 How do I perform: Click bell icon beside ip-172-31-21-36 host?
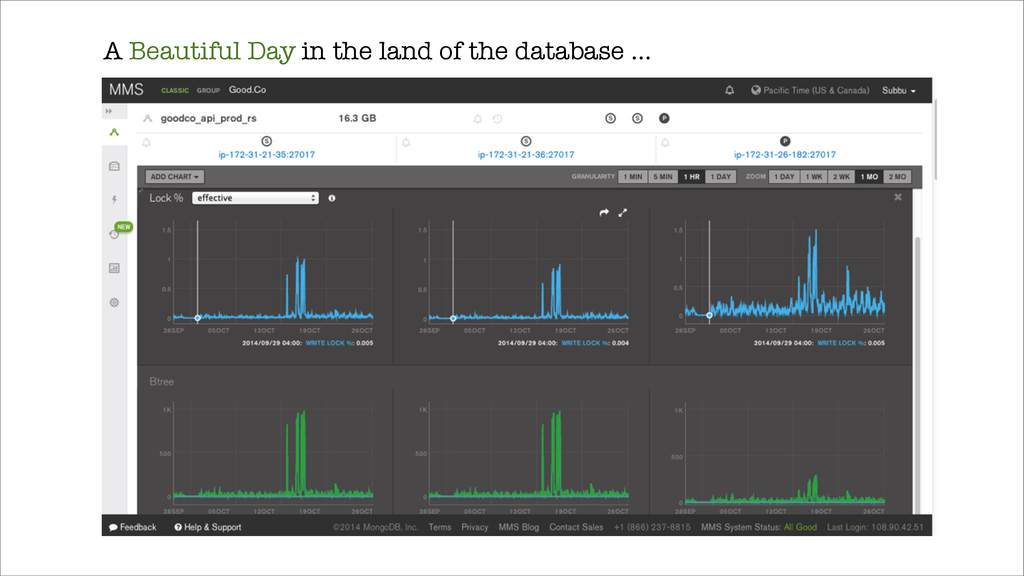[406, 142]
